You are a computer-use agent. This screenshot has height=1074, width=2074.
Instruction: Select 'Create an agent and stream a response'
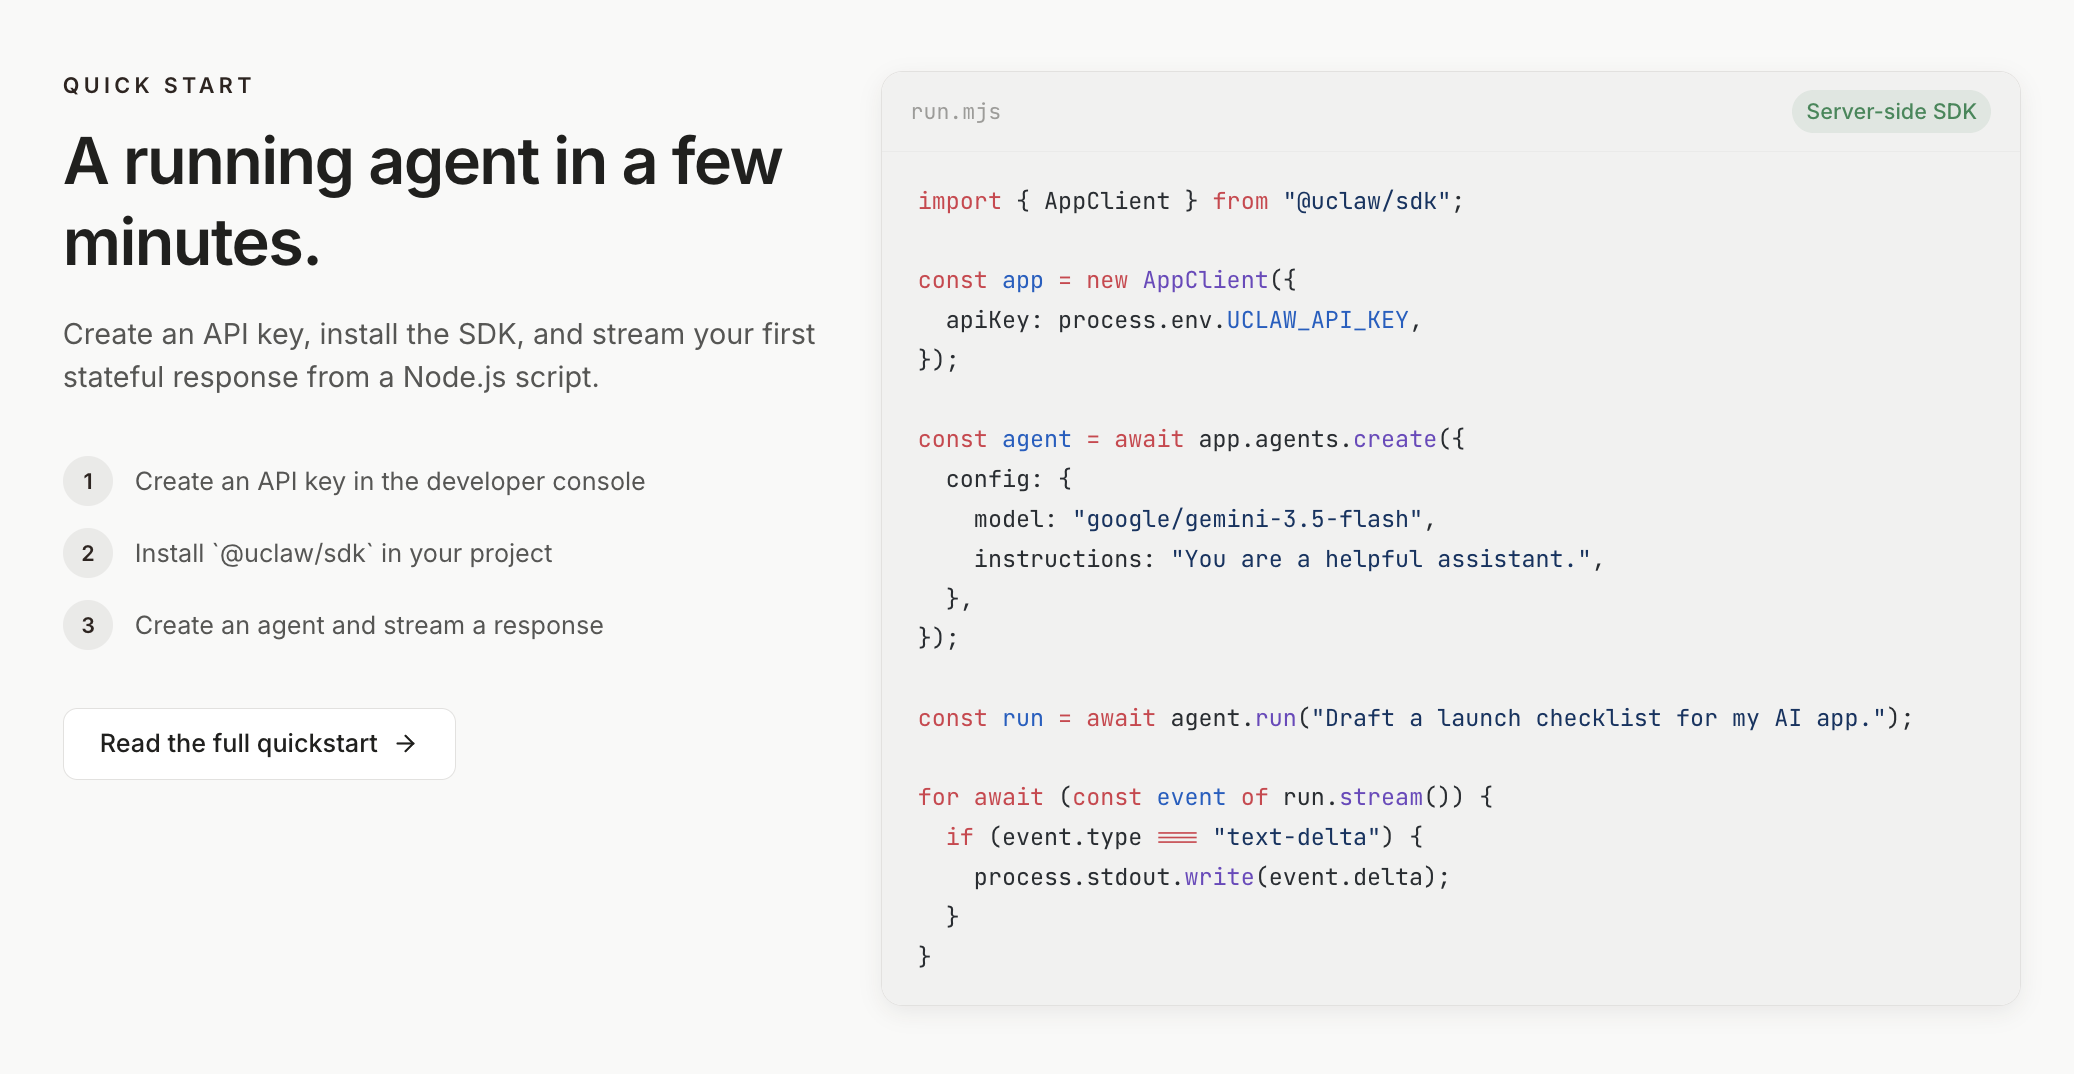[369, 626]
